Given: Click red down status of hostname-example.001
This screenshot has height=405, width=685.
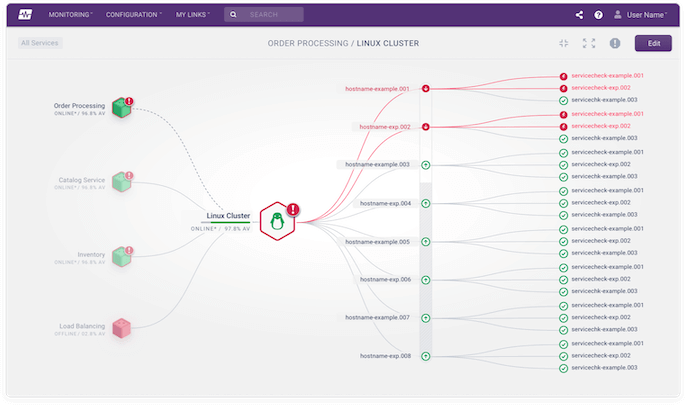Looking at the screenshot, I should 426,89.
